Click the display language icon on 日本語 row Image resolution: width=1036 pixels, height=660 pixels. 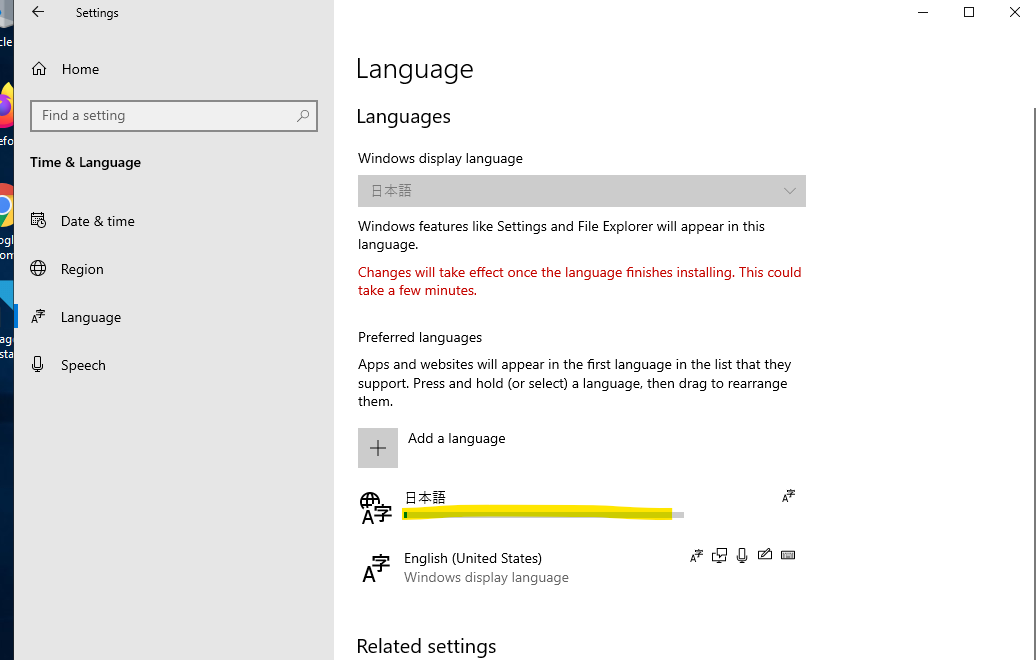788,496
